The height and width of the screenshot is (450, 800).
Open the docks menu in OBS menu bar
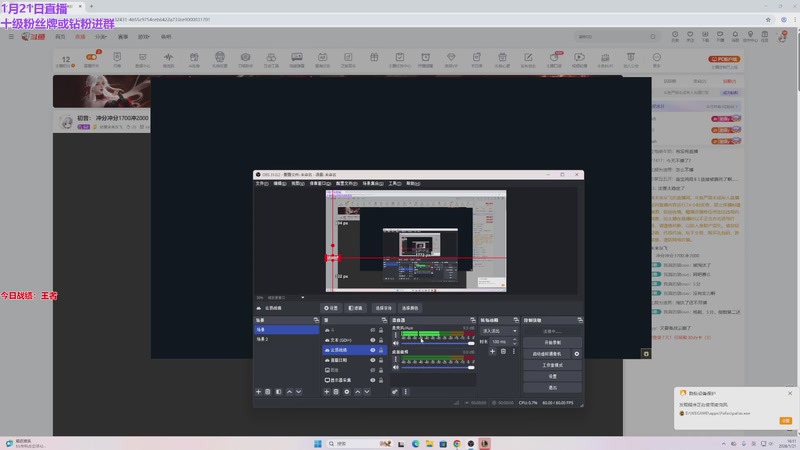[x=320, y=184]
